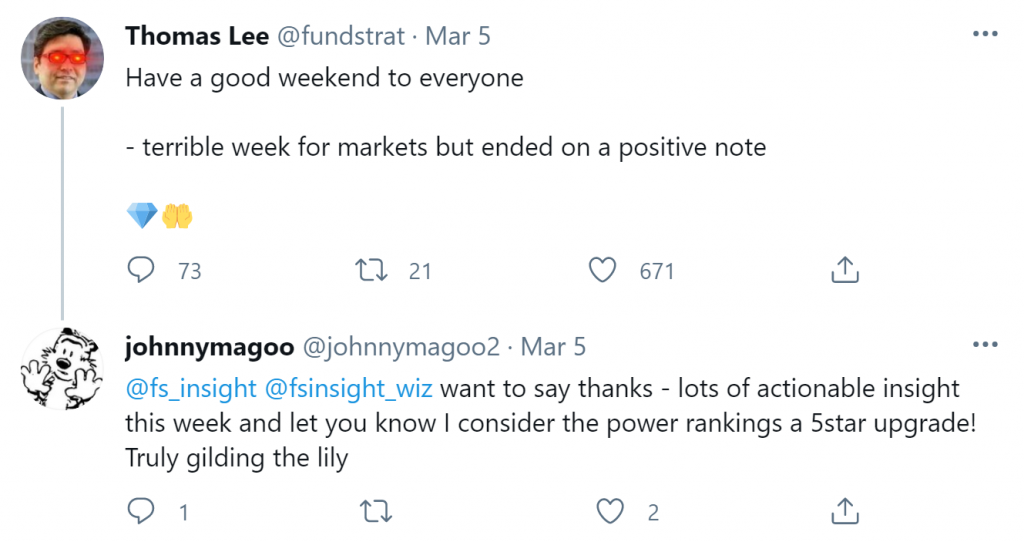This screenshot has width=1024, height=542.
Task: Reply to Thomas Lee's tweet
Action: tap(143, 270)
